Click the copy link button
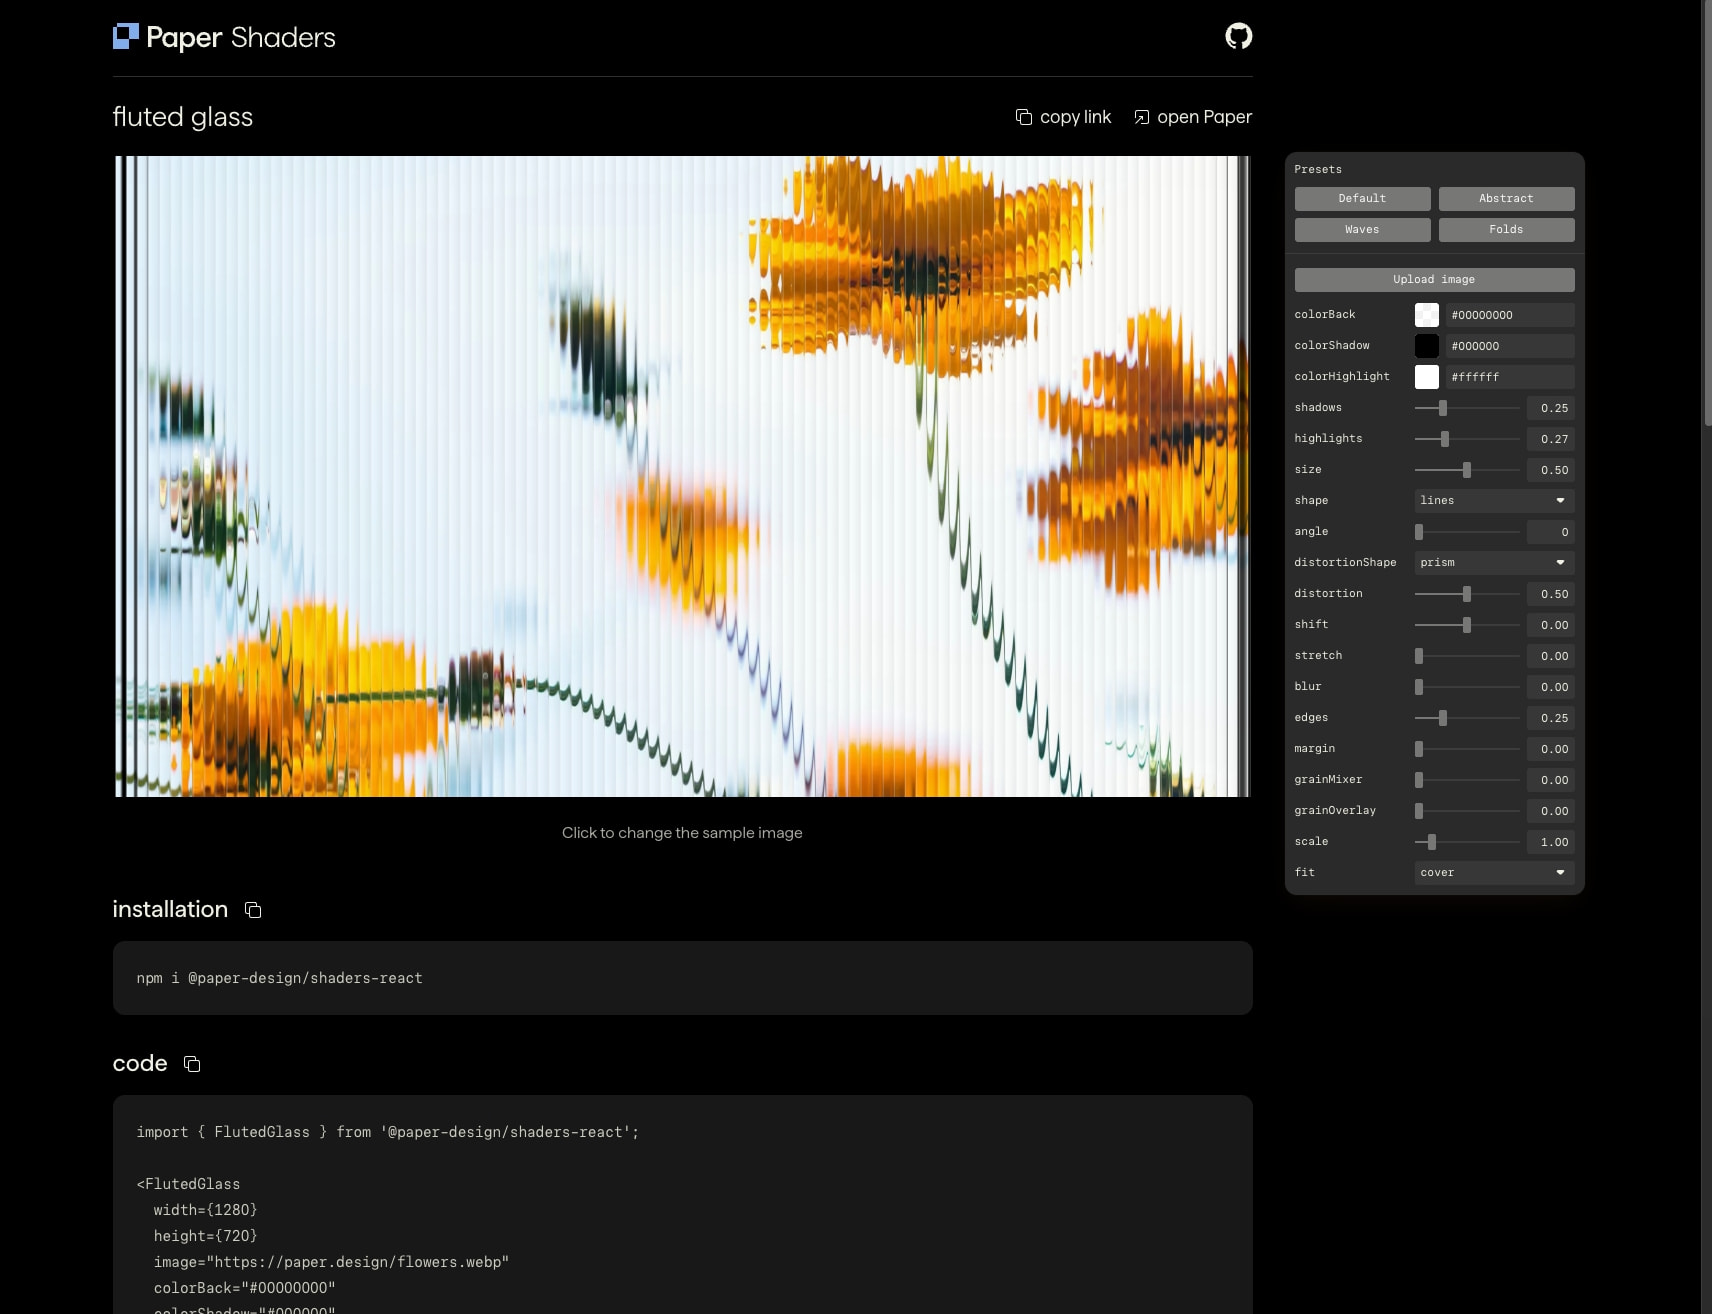The height and width of the screenshot is (1314, 1712). 1063,117
